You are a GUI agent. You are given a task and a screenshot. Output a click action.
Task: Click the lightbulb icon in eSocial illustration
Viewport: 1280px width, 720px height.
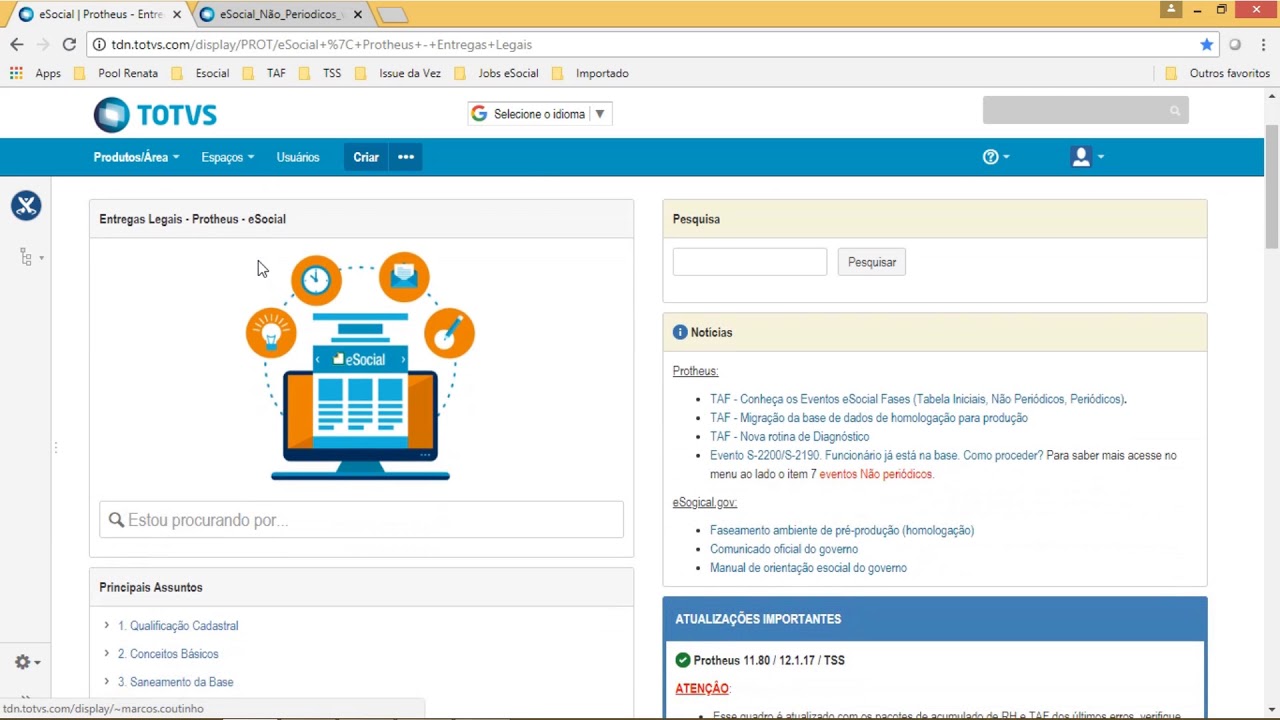pos(271,333)
